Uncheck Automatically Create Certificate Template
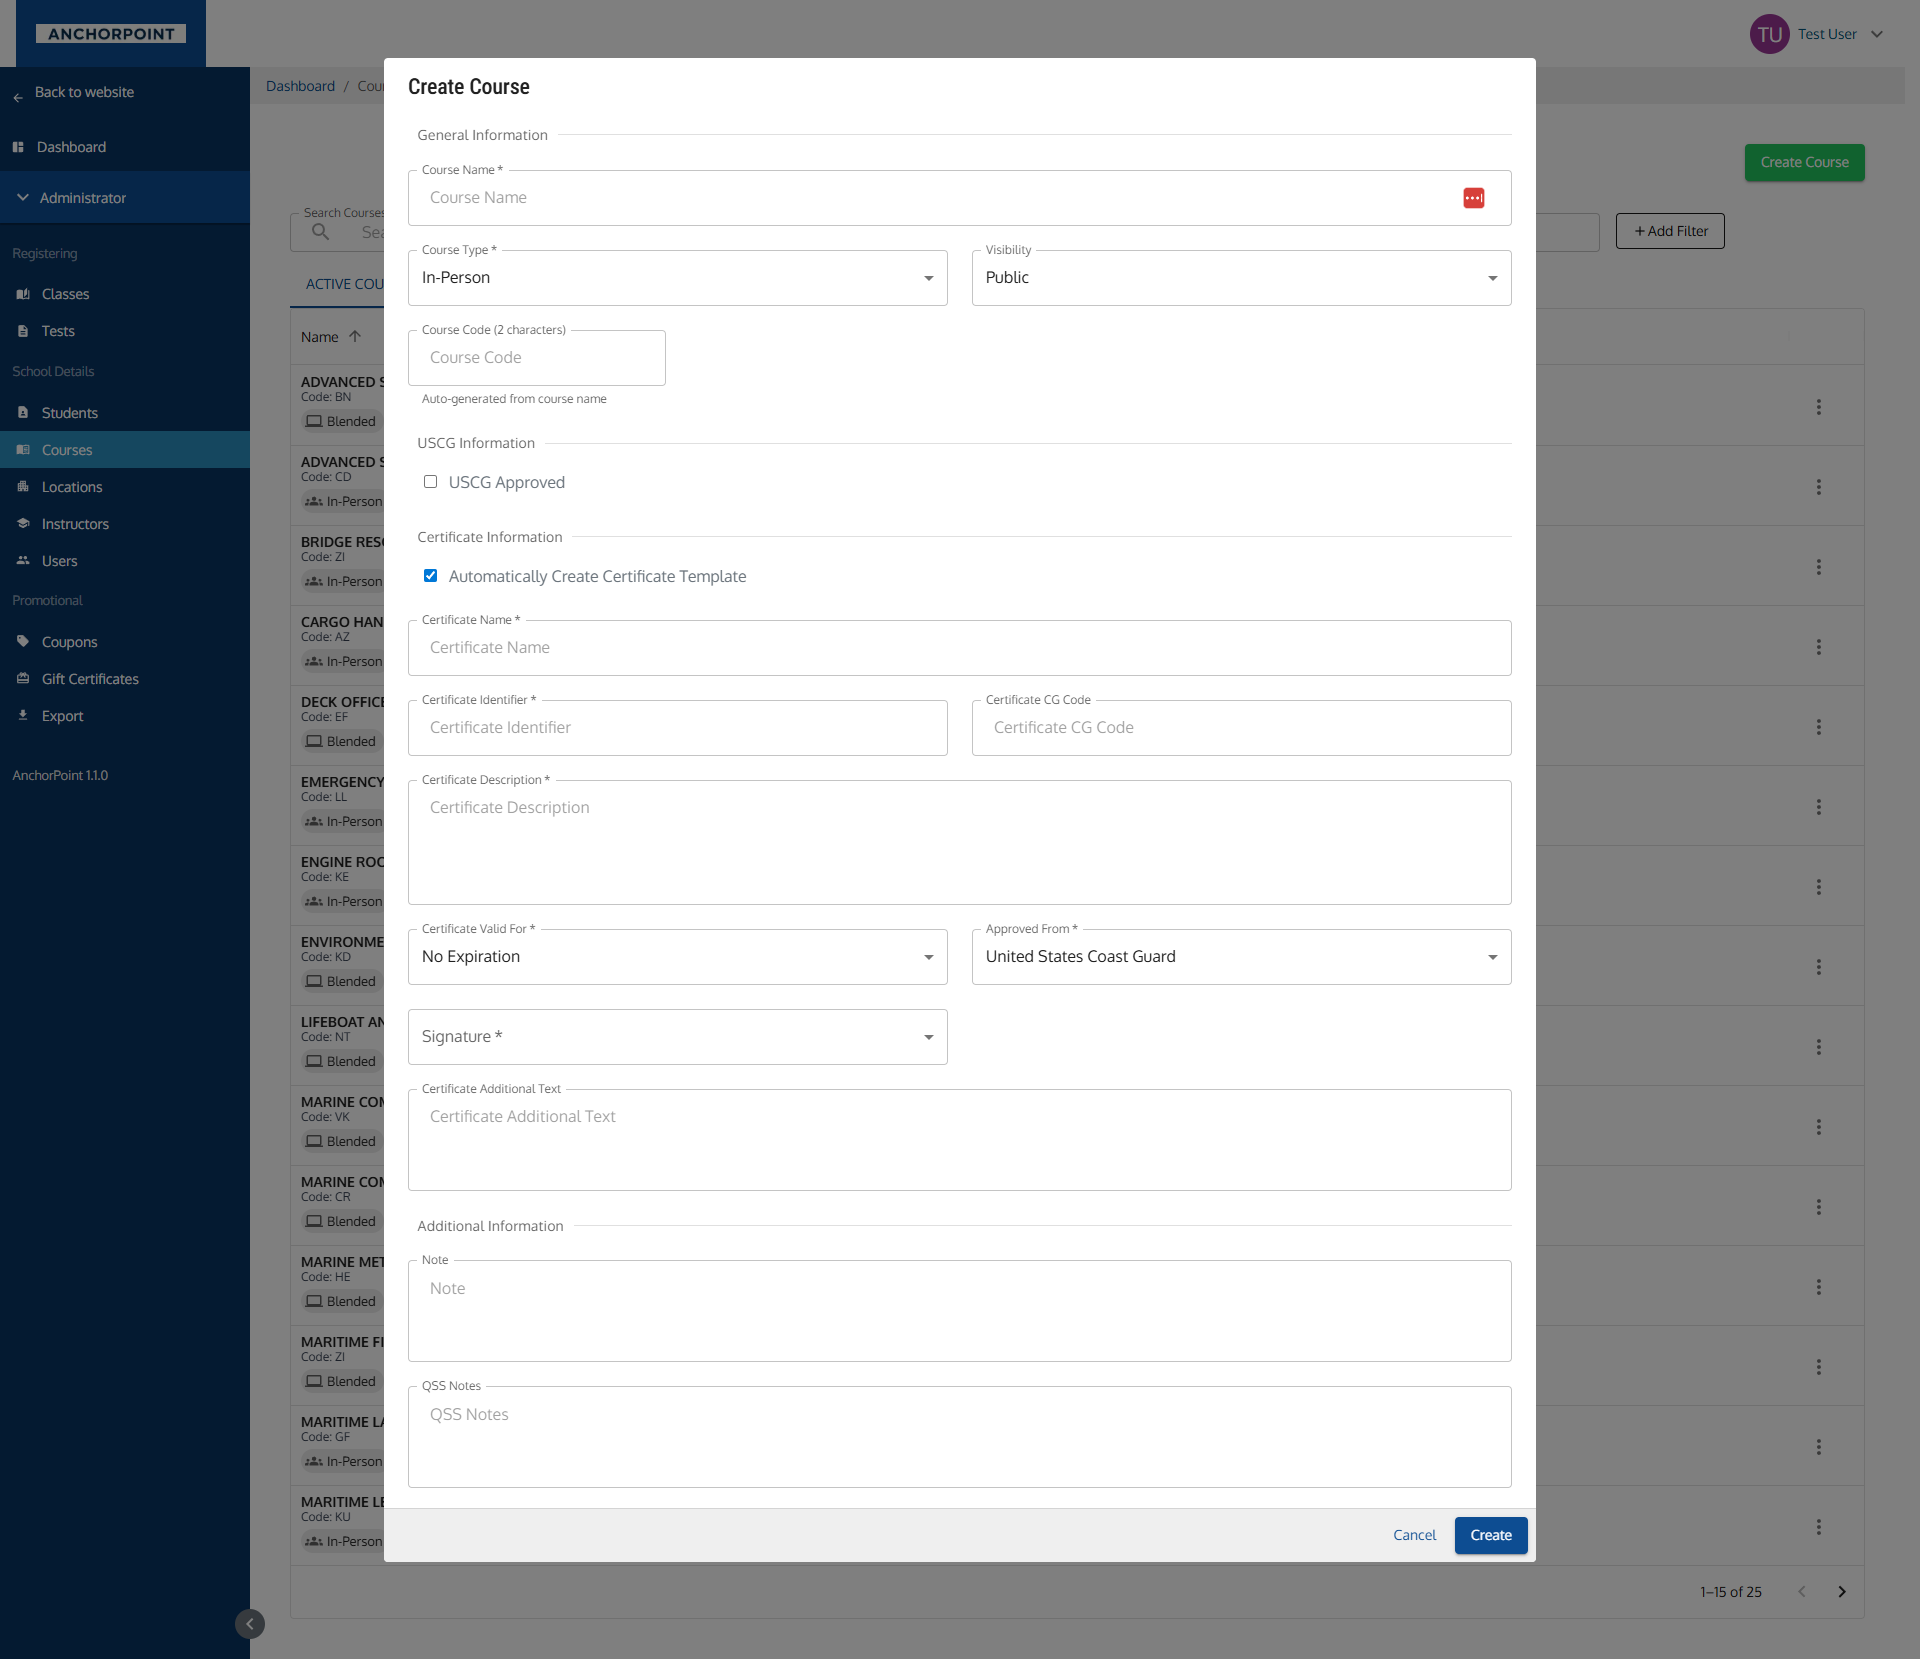1920x1659 pixels. [431, 576]
